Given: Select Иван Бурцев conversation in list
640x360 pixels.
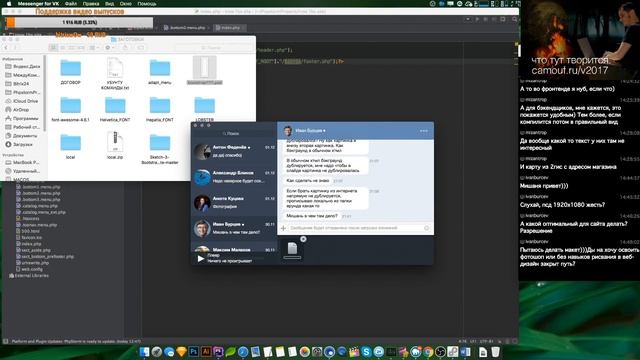Looking at the screenshot, I should click(x=234, y=228).
